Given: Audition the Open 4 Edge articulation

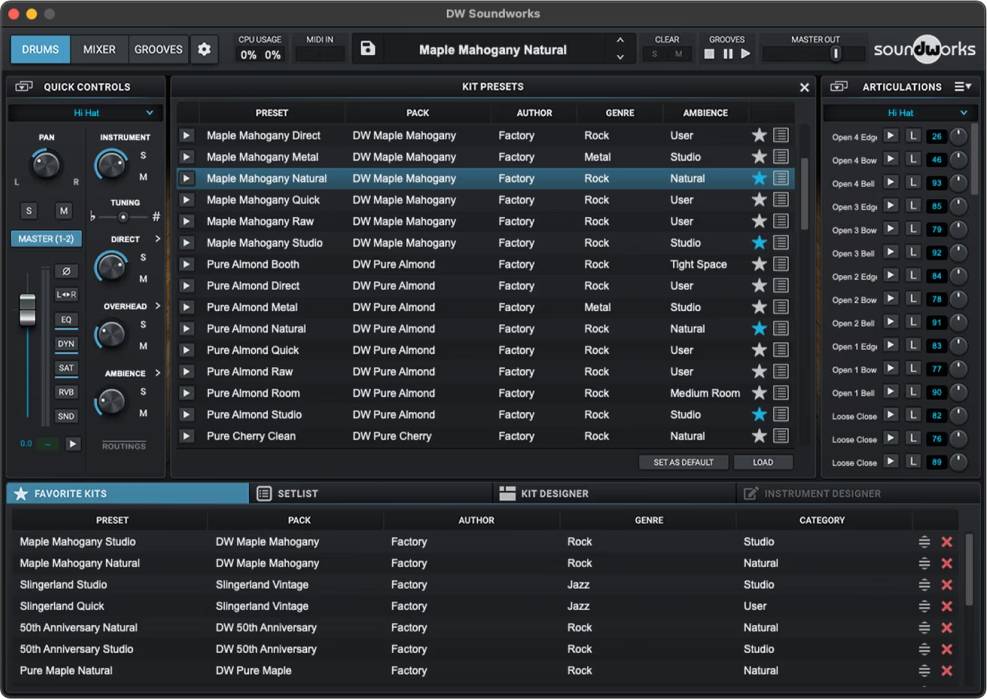Looking at the screenshot, I should click(x=890, y=136).
